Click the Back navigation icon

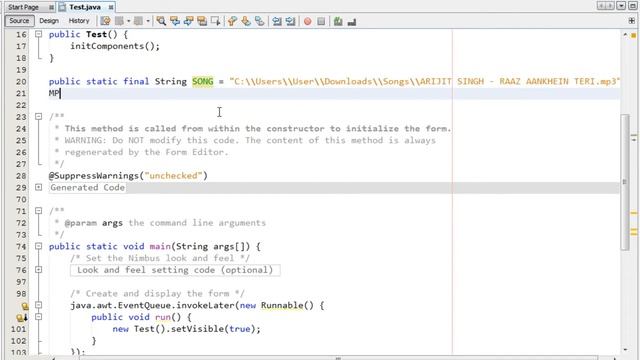(x=120, y=21)
